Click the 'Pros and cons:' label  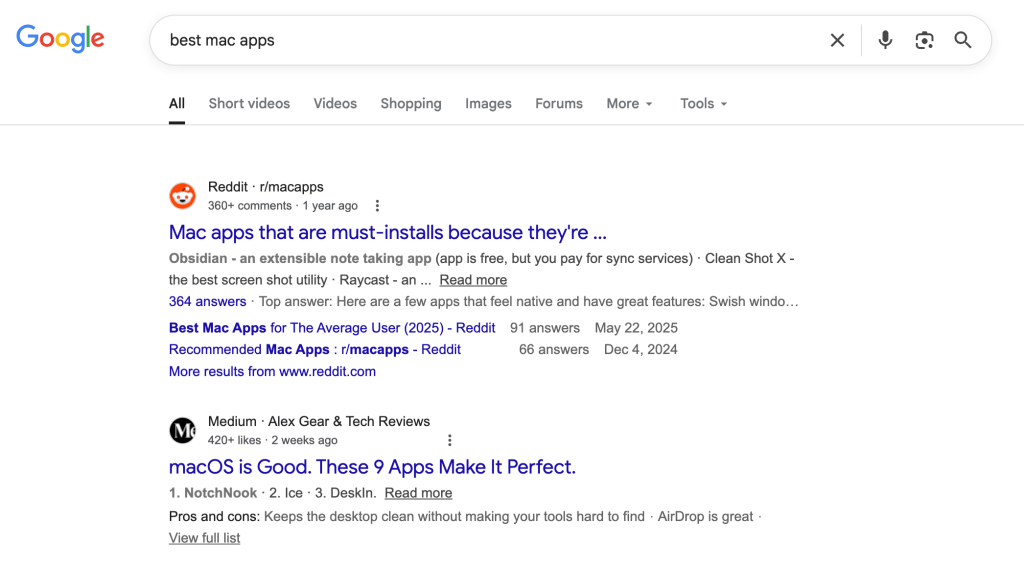tap(214, 517)
